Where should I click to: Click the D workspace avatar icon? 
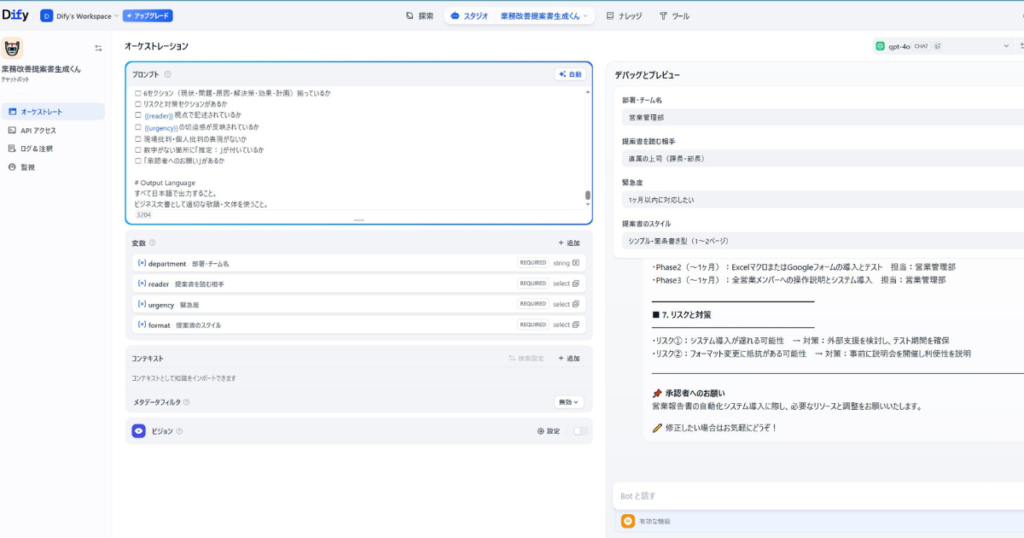46,16
